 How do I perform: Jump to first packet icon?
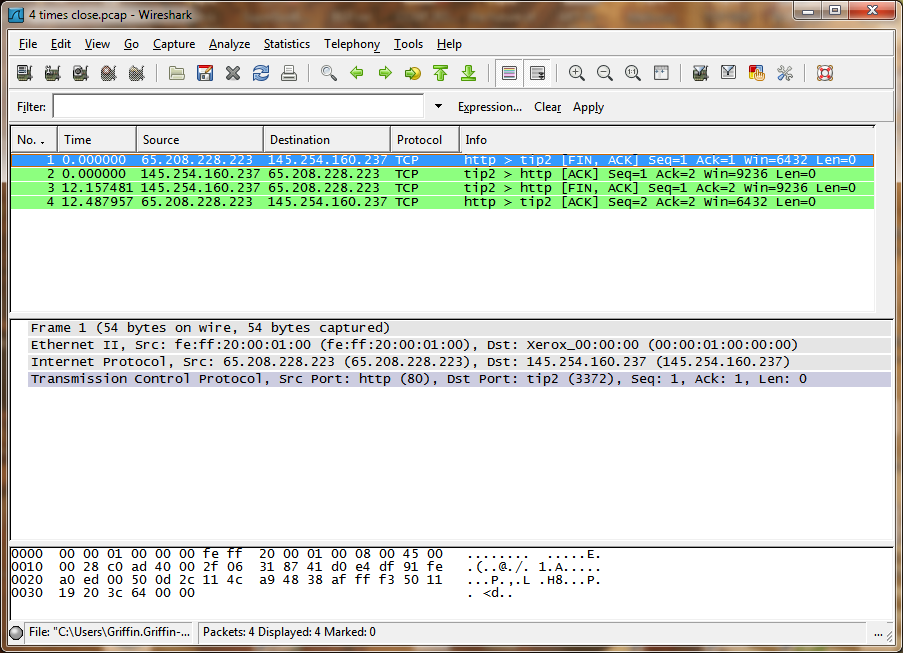coord(441,73)
